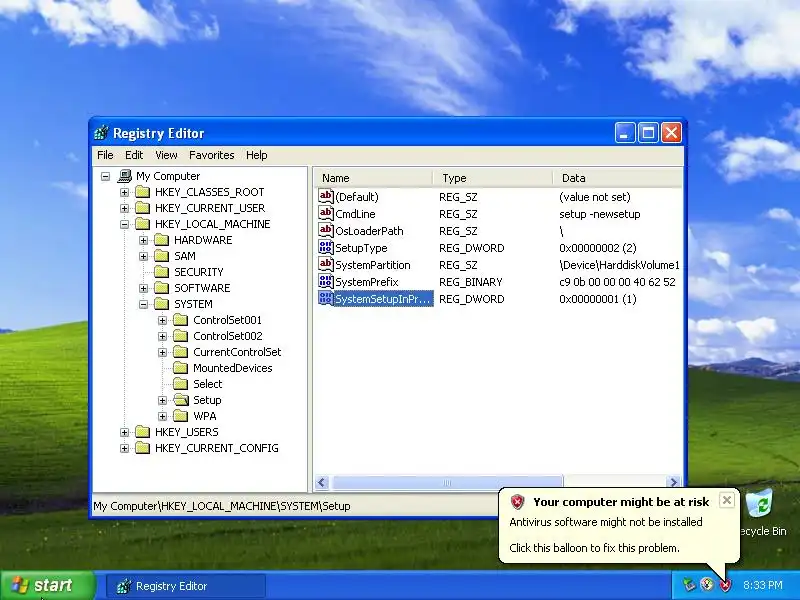Select the SetupType value name

(x=361, y=248)
